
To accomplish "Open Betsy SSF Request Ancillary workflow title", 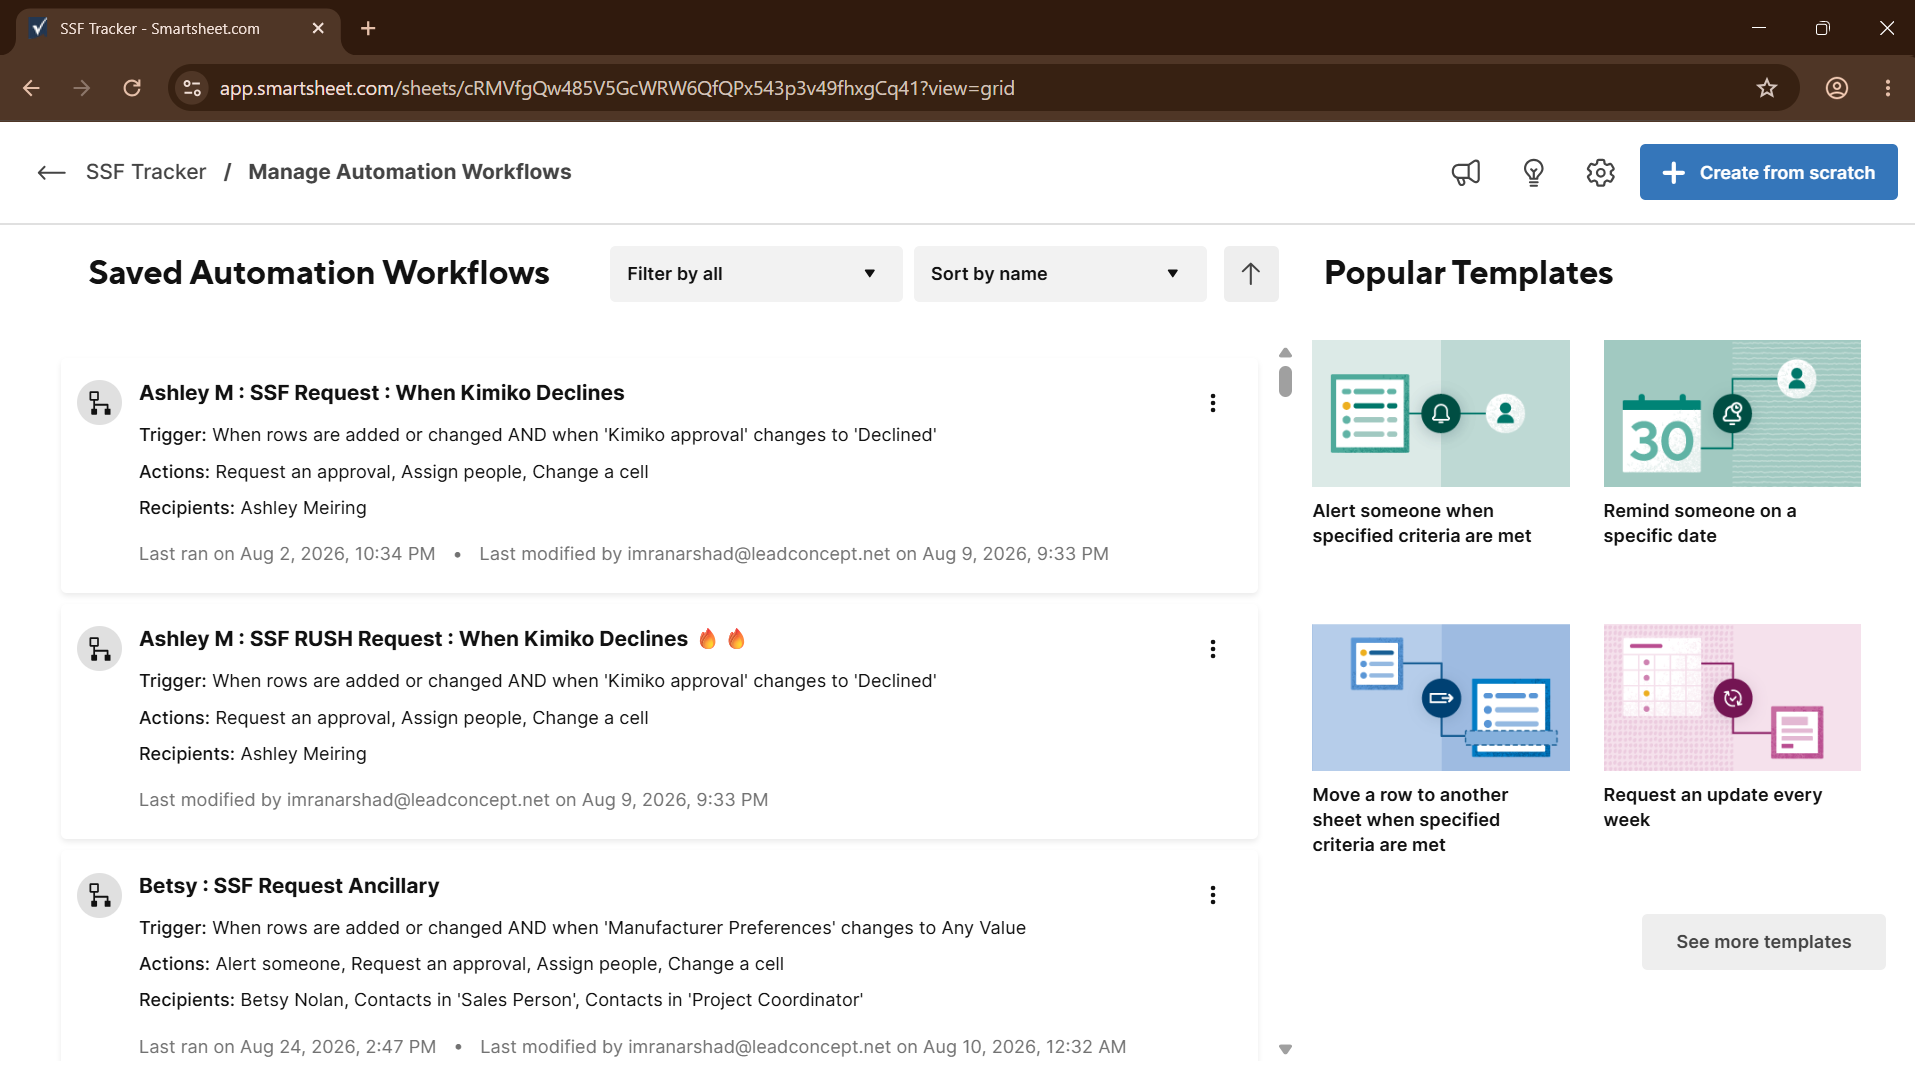I will point(289,886).
